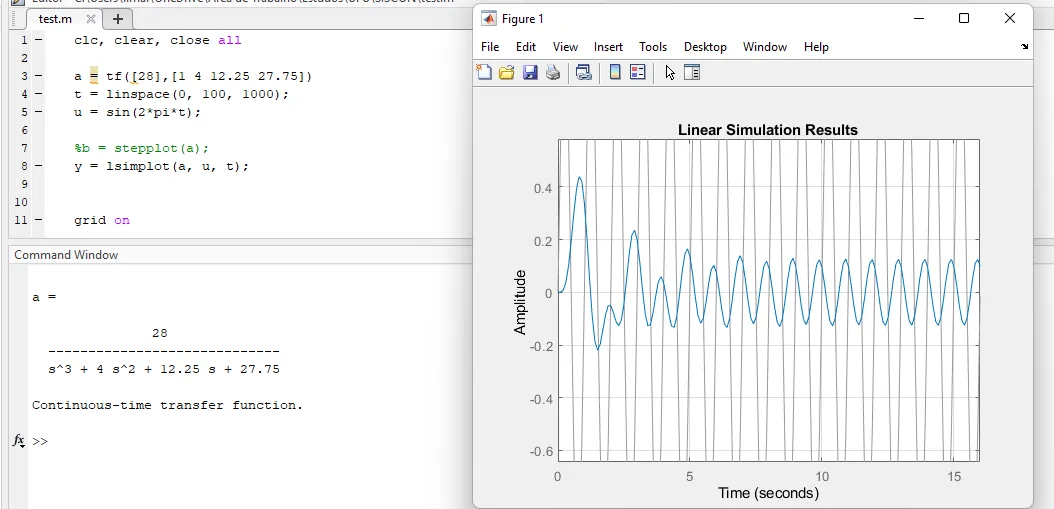The image size is (1054, 509).
Task: Close the test.m tab with its x
Action: pyautogui.click(x=91, y=19)
